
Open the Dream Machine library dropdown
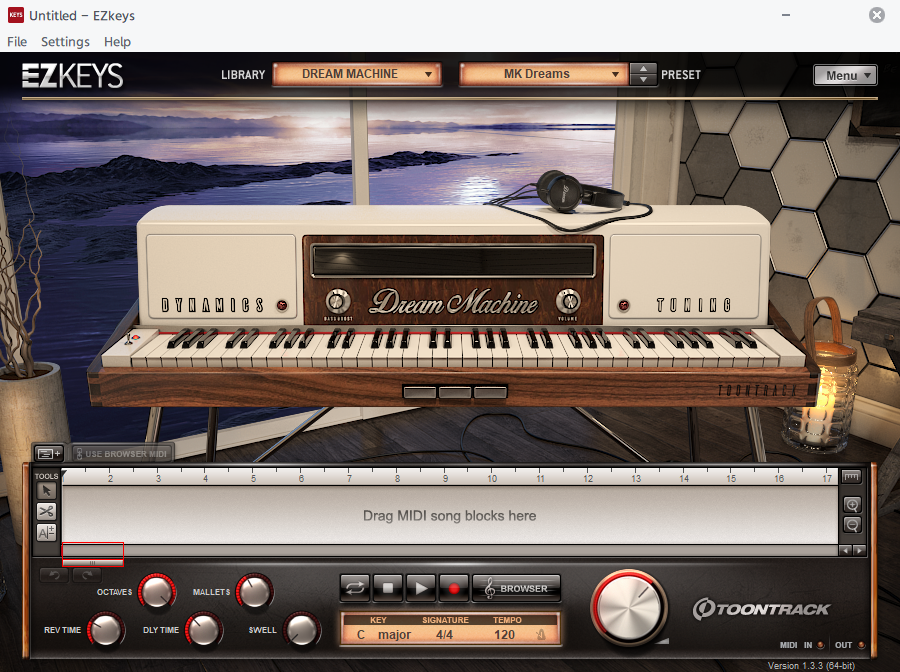click(x=357, y=74)
